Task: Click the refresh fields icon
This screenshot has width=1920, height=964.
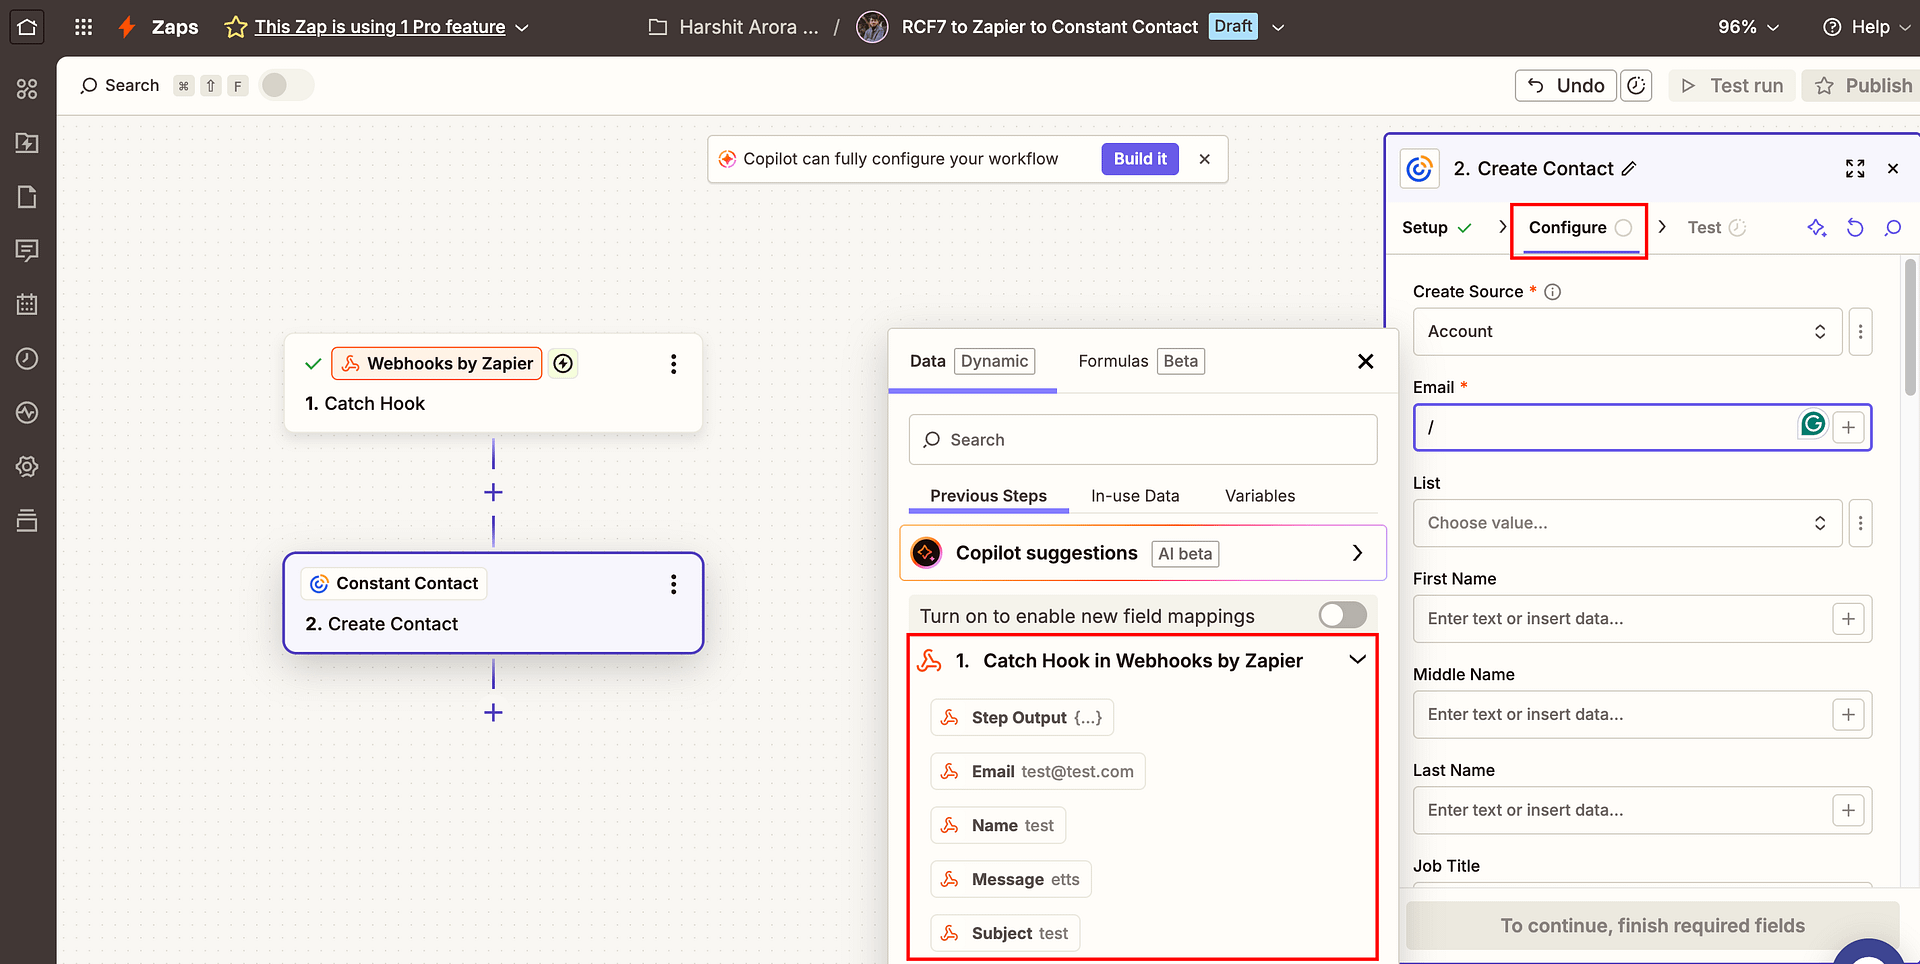Action: click(x=1855, y=228)
